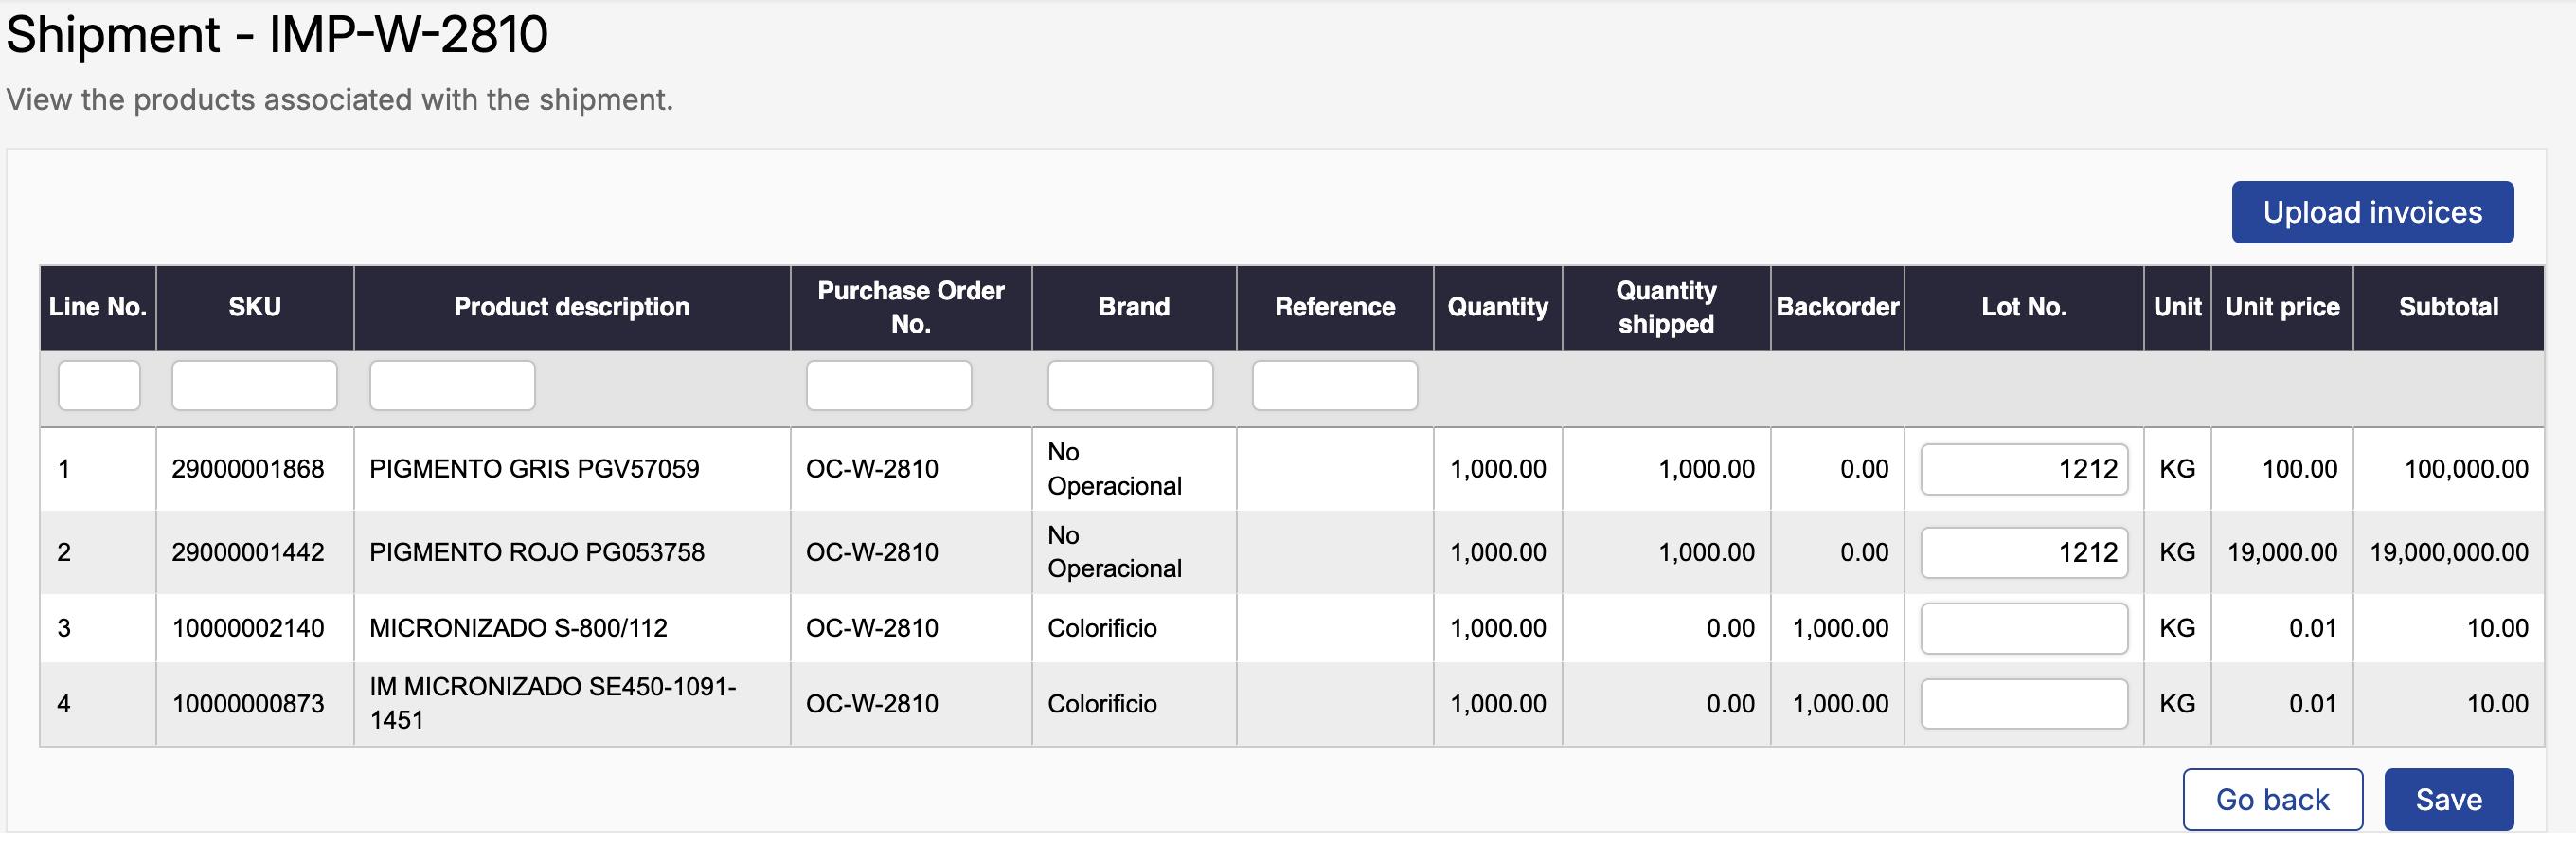Click Lot No. field for IM MICRONIZADO SE450
Viewport: 2576px width, 847px height.
point(2023,704)
